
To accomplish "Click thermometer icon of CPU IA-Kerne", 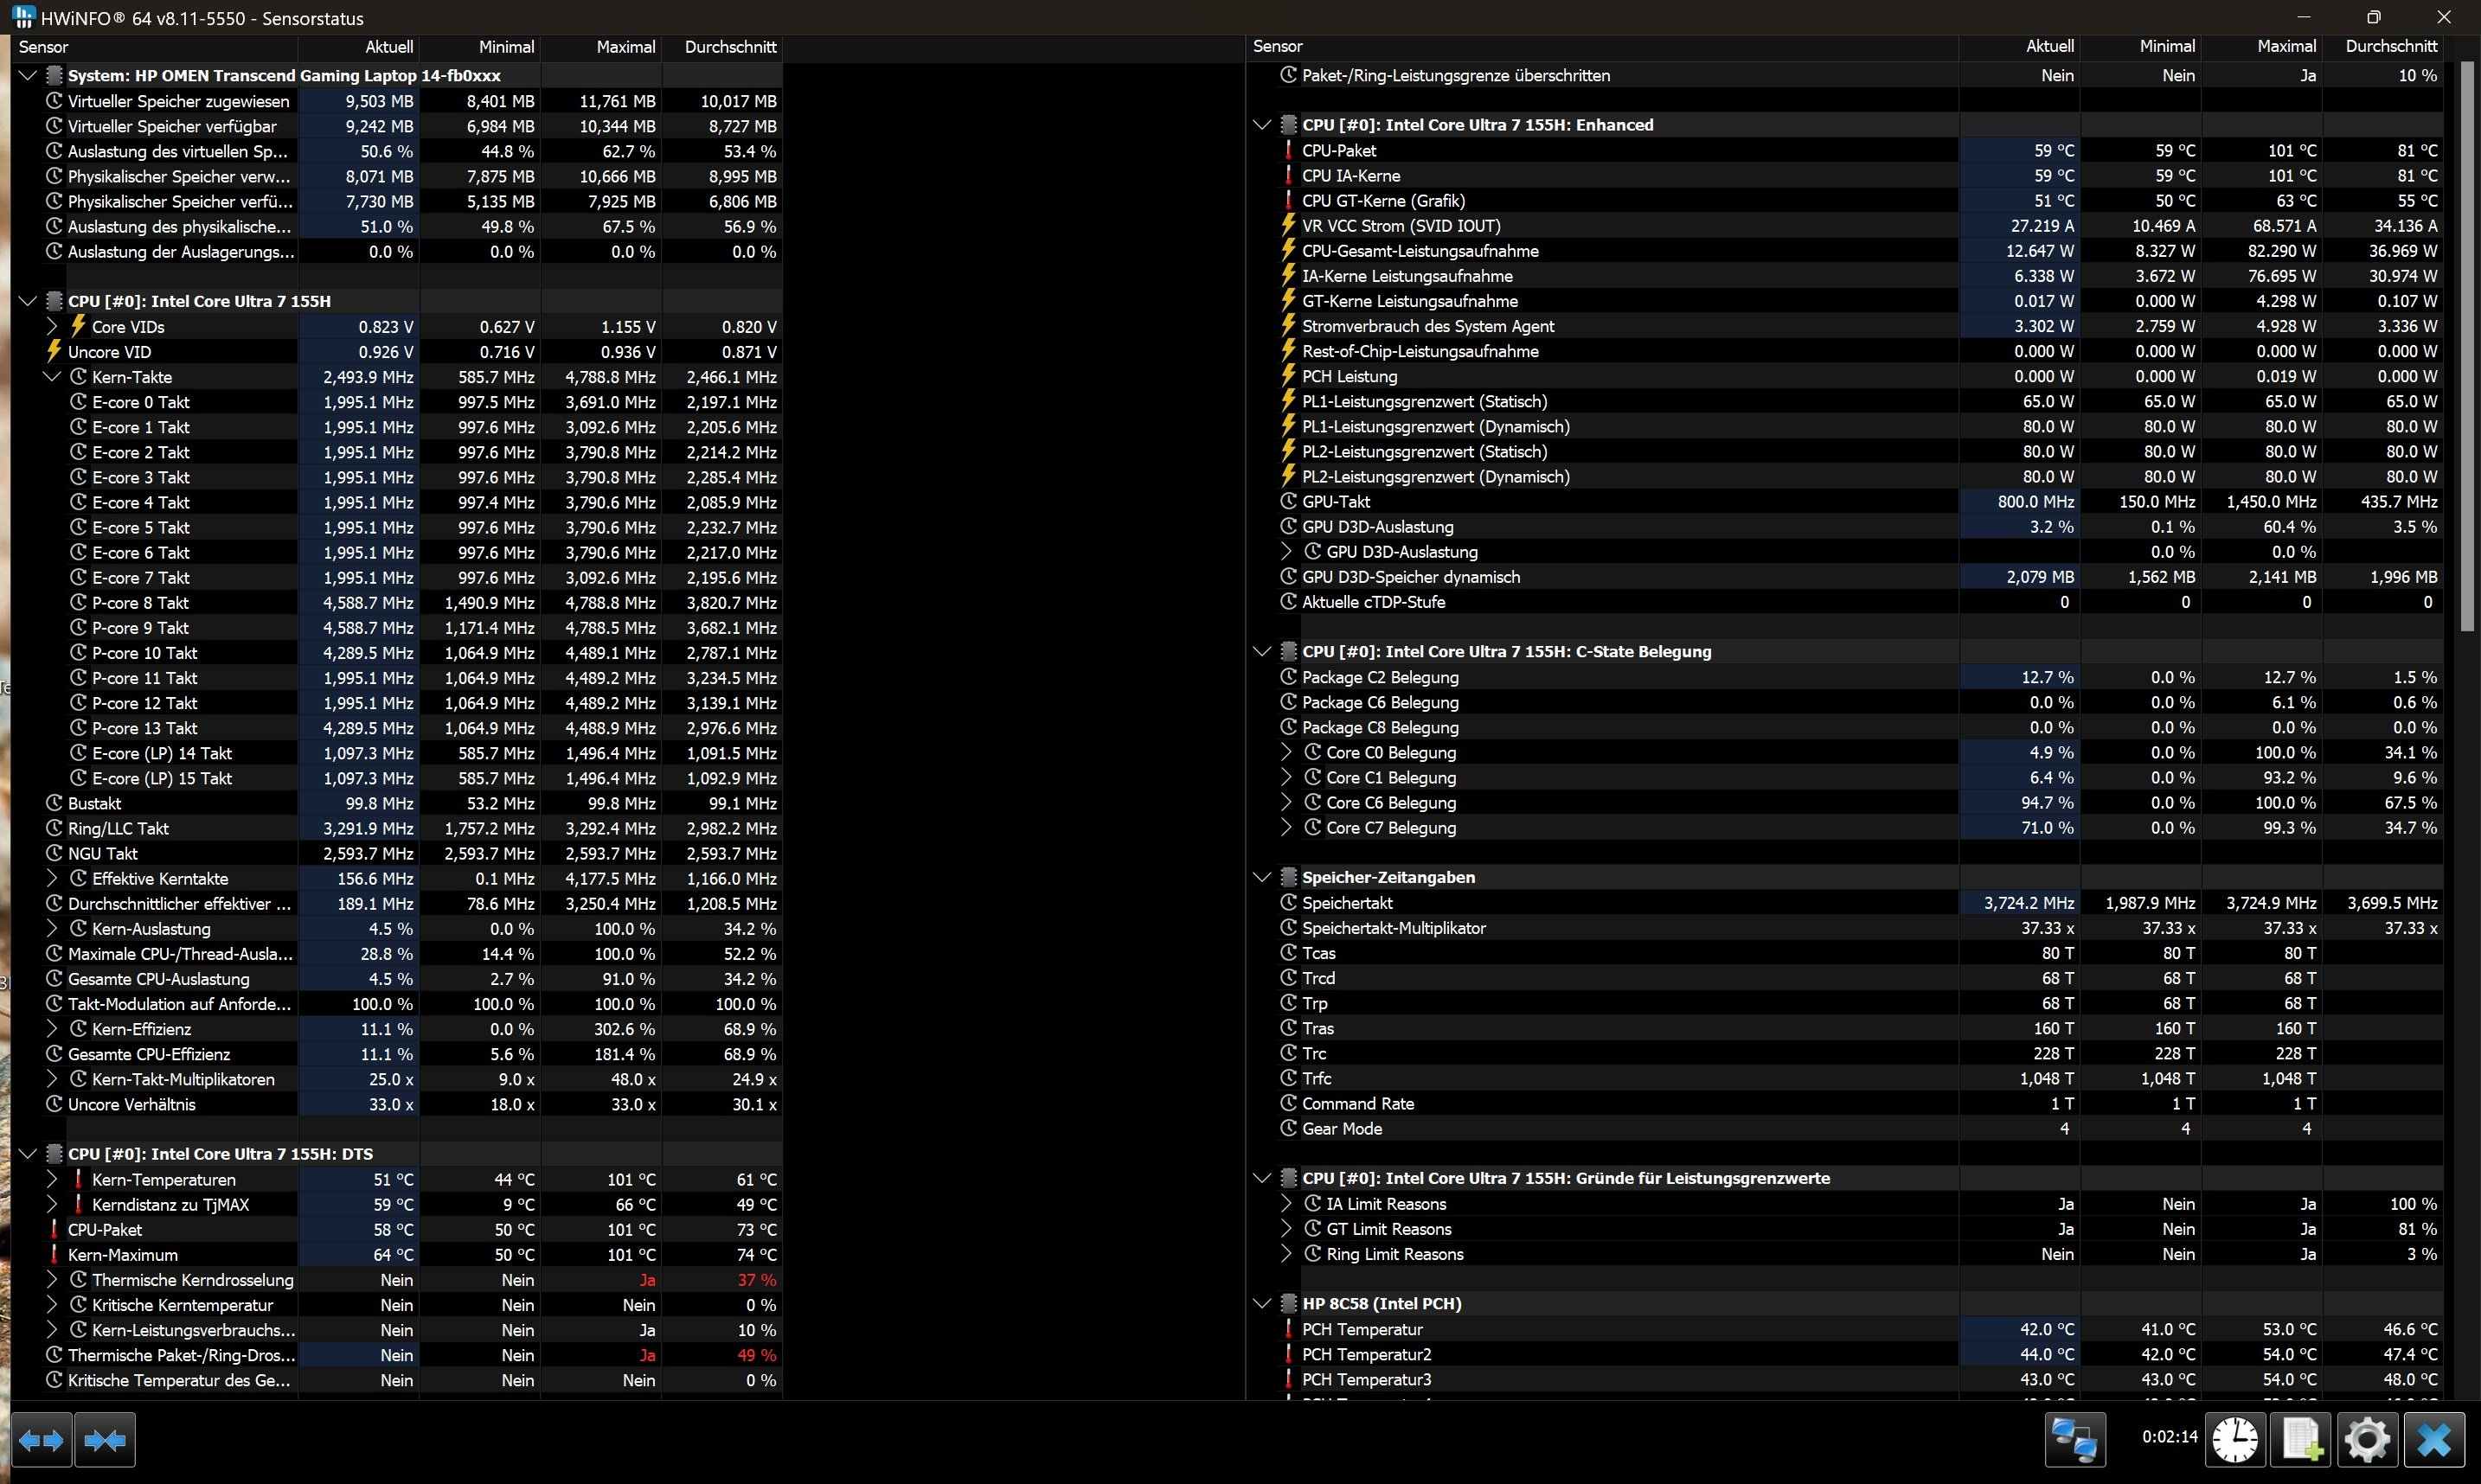I will pyautogui.click(x=1288, y=175).
